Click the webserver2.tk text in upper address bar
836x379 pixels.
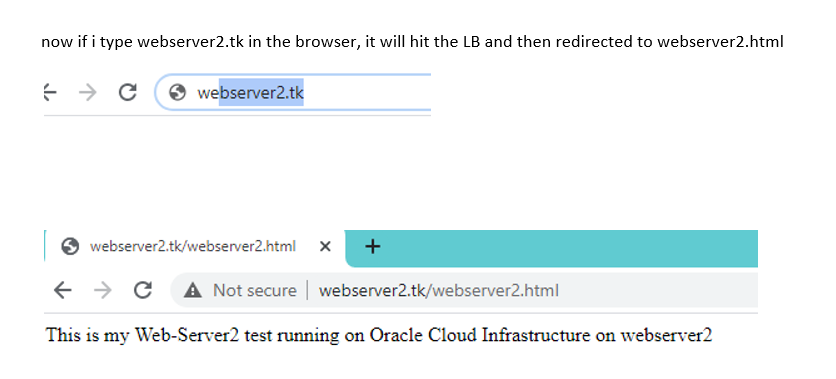click(x=250, y=93)
